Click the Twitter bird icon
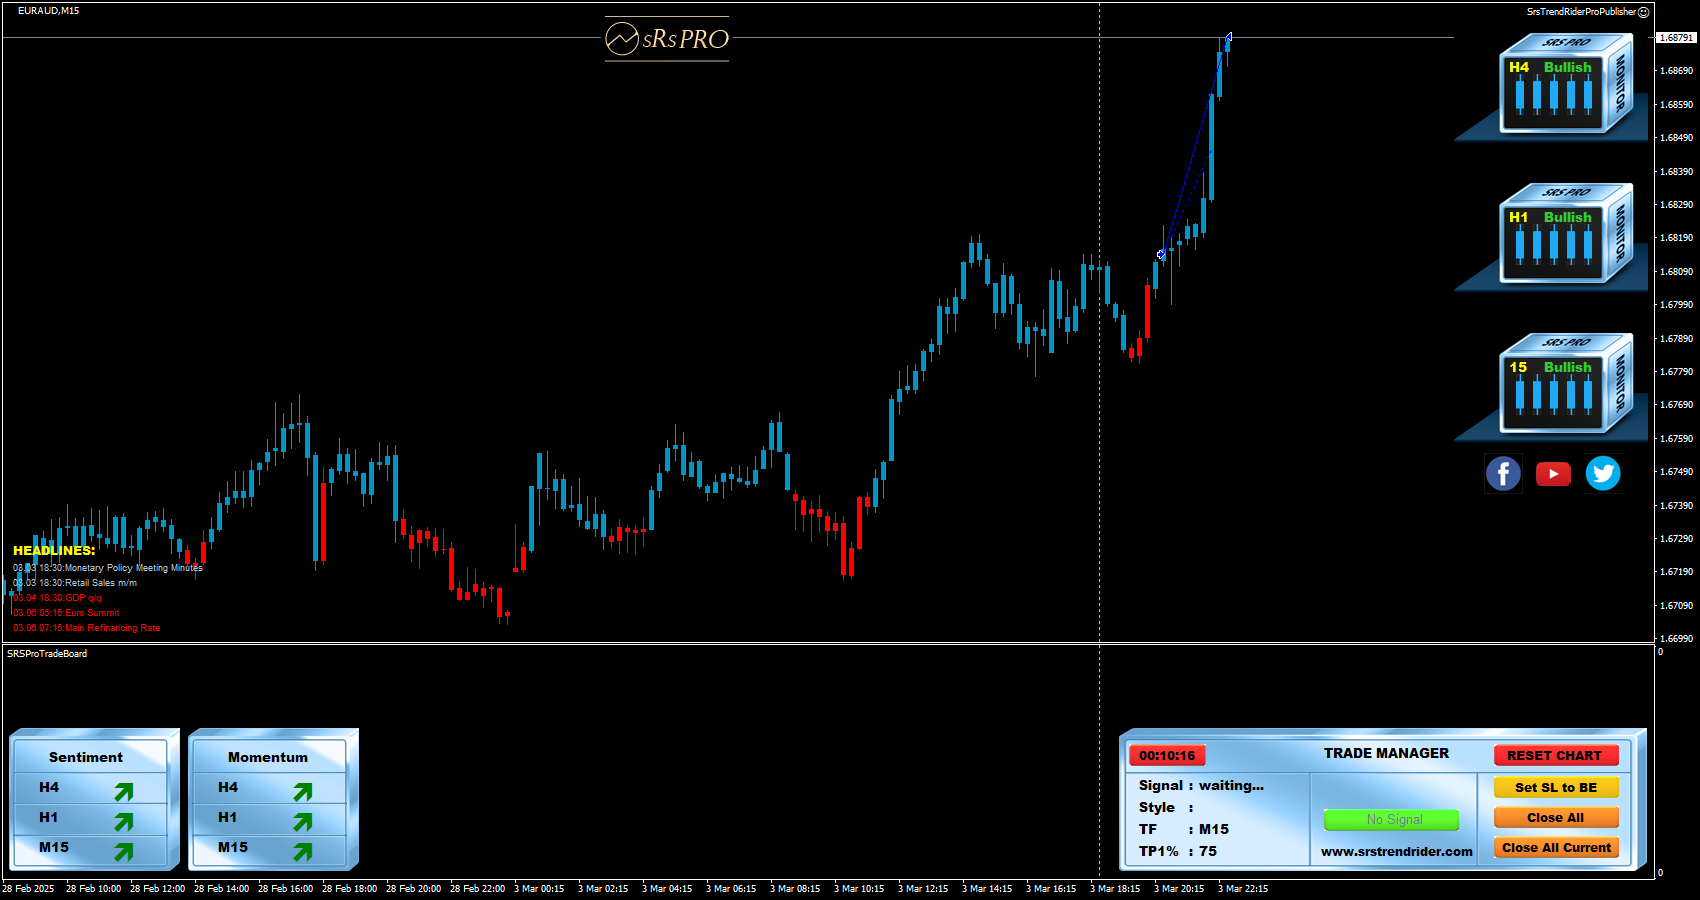 [x=1603, y=473]
